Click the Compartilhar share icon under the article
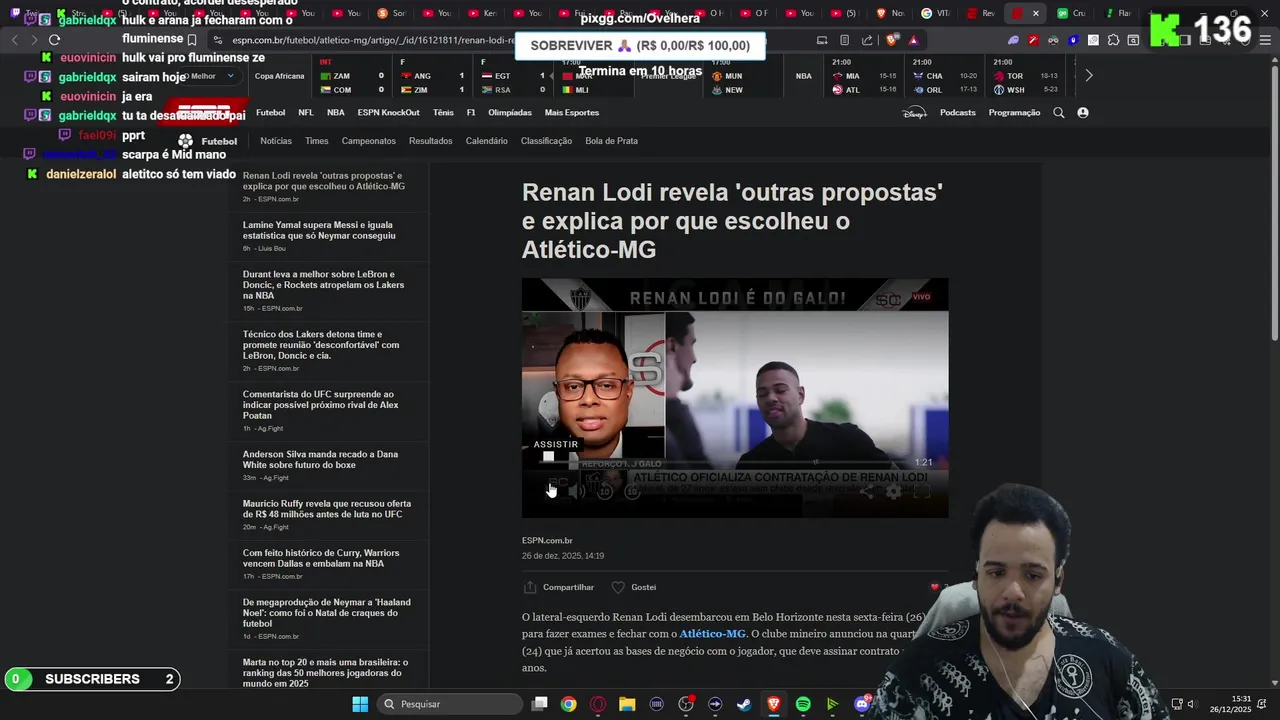 [x=530, y=587]
